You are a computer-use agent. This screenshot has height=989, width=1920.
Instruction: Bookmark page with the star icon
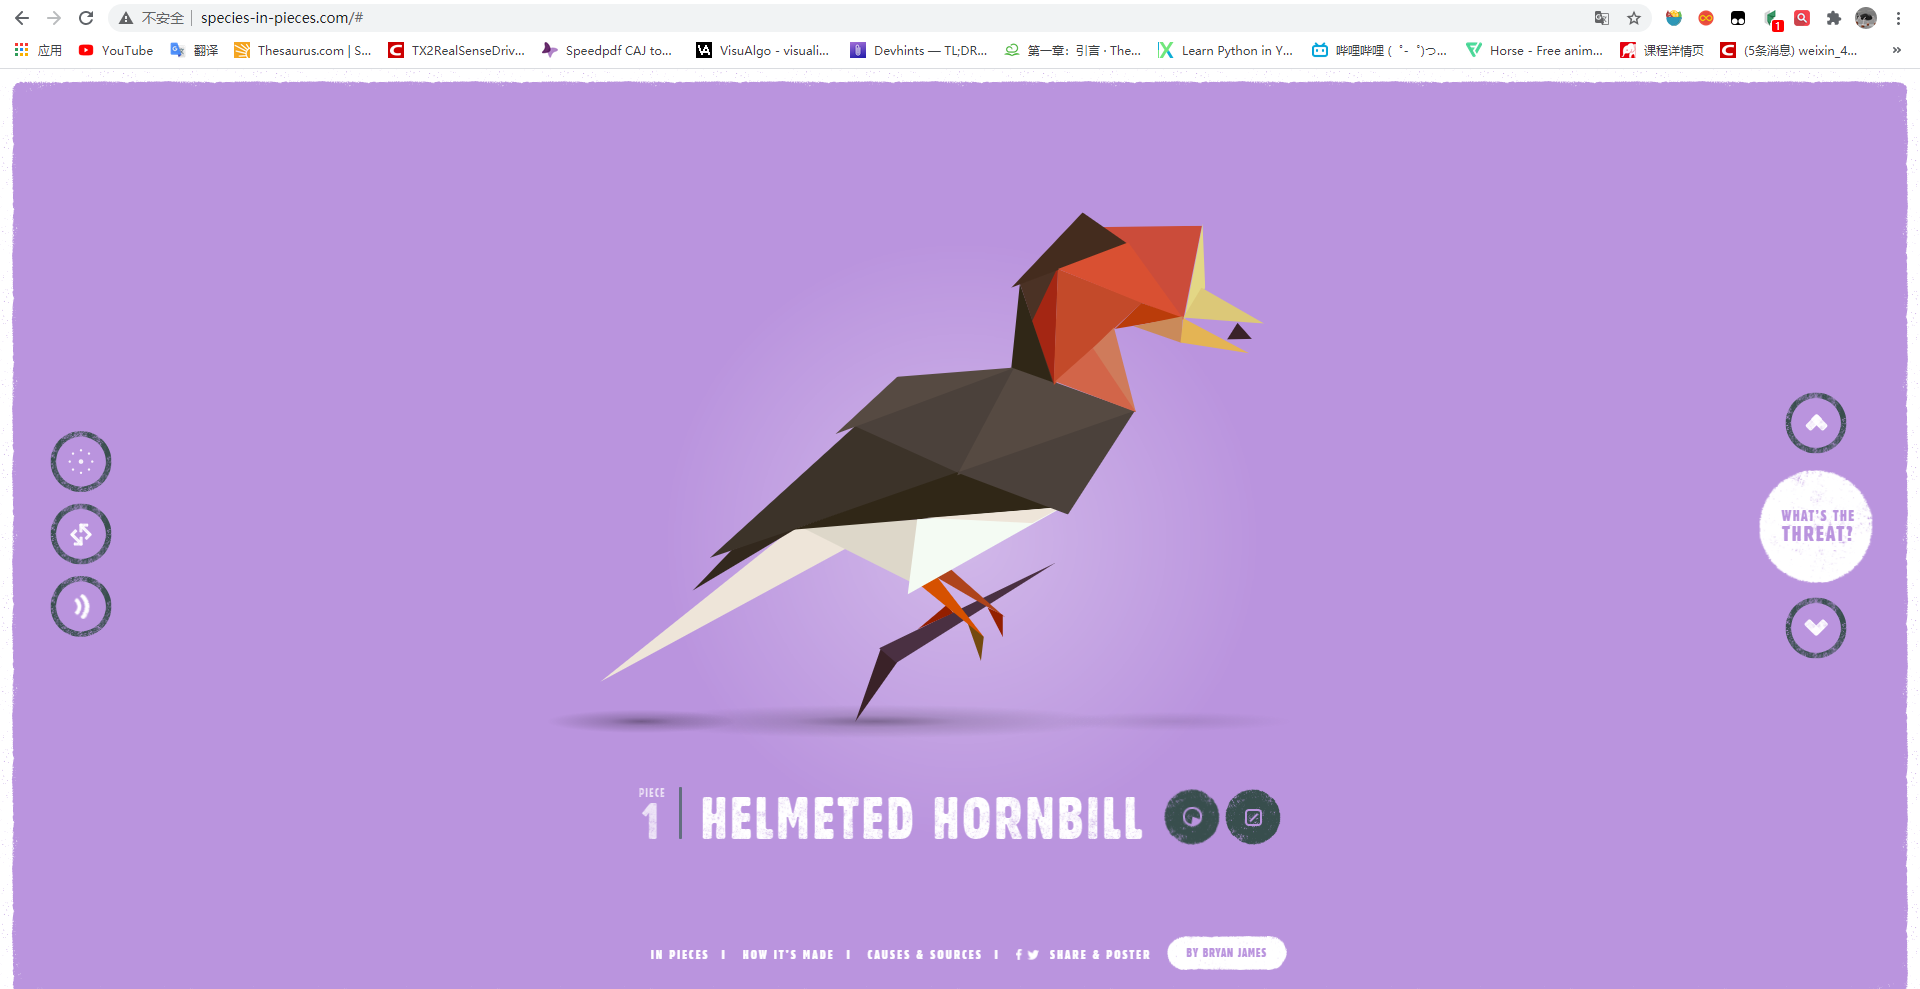click(1634, 18)
